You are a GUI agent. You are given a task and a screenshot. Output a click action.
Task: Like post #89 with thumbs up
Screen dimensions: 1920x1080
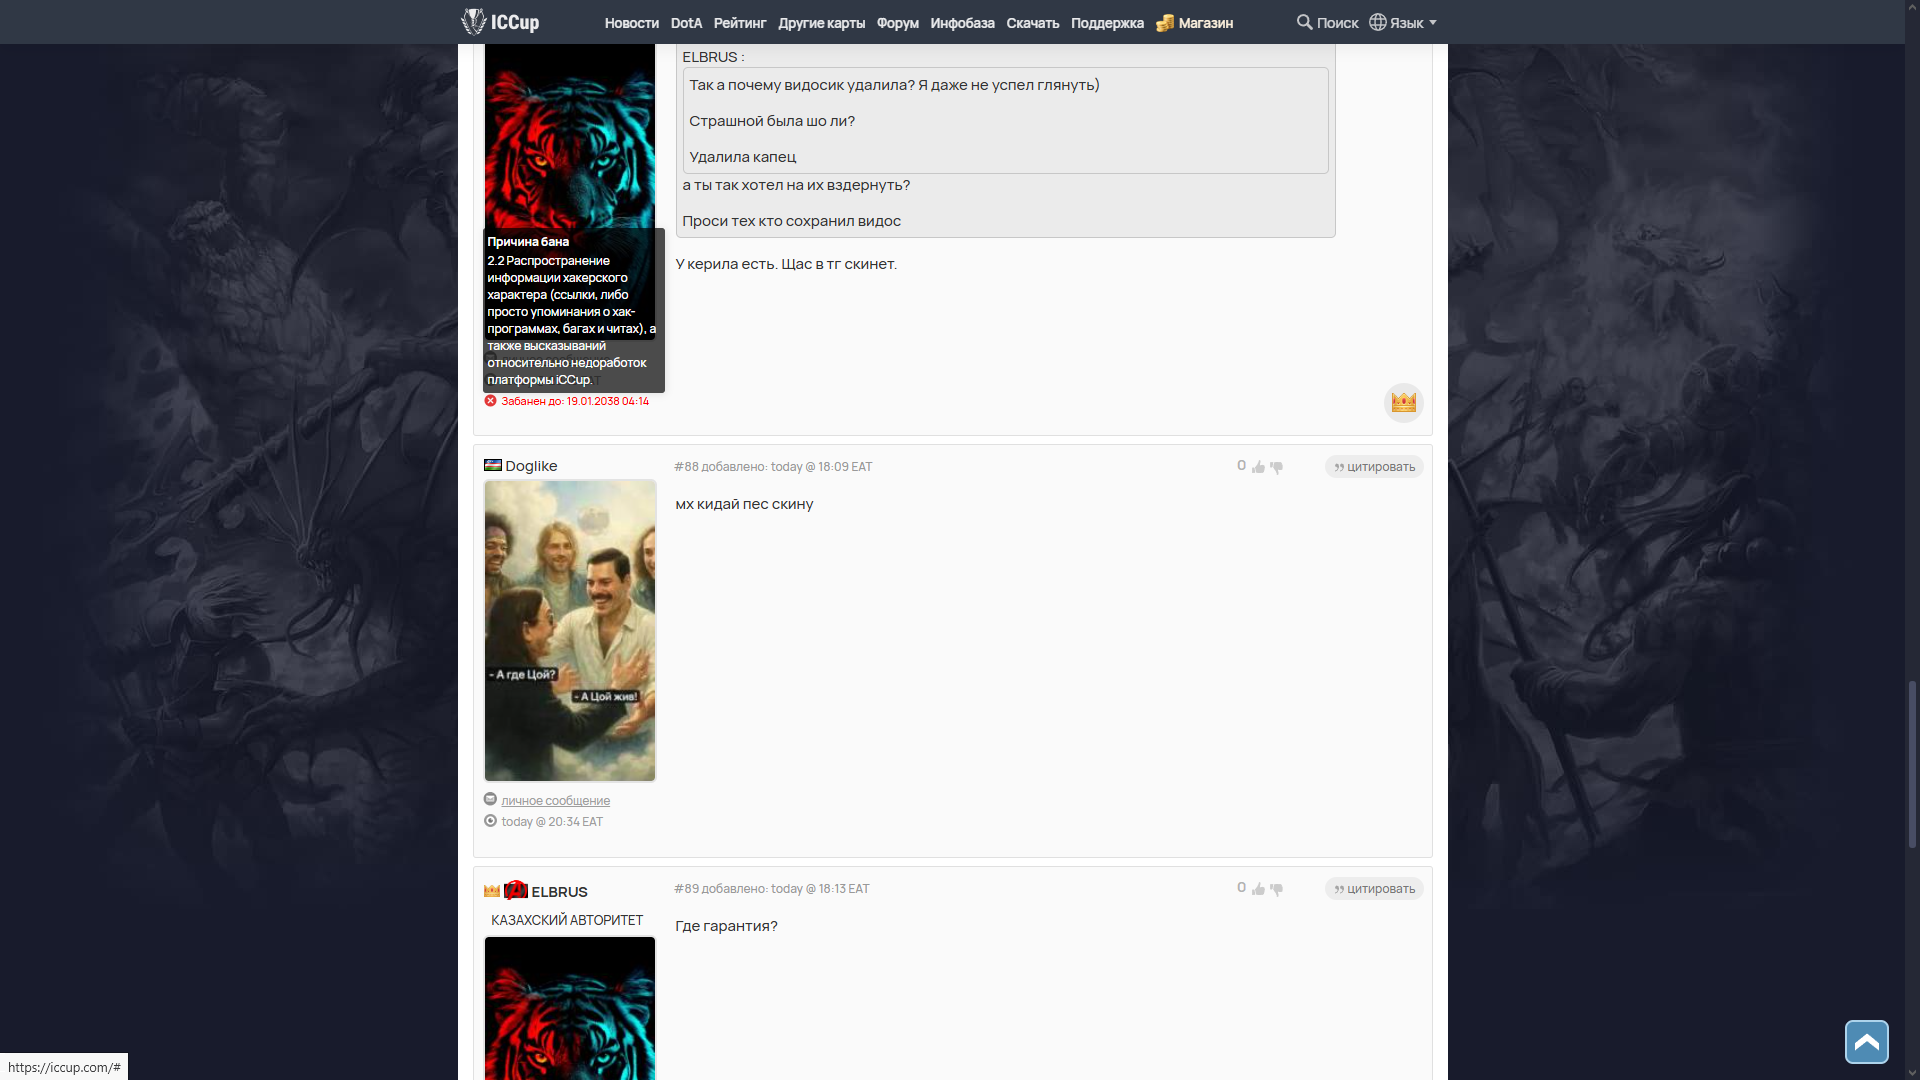pyautogui.click(x=1258, y=889)
